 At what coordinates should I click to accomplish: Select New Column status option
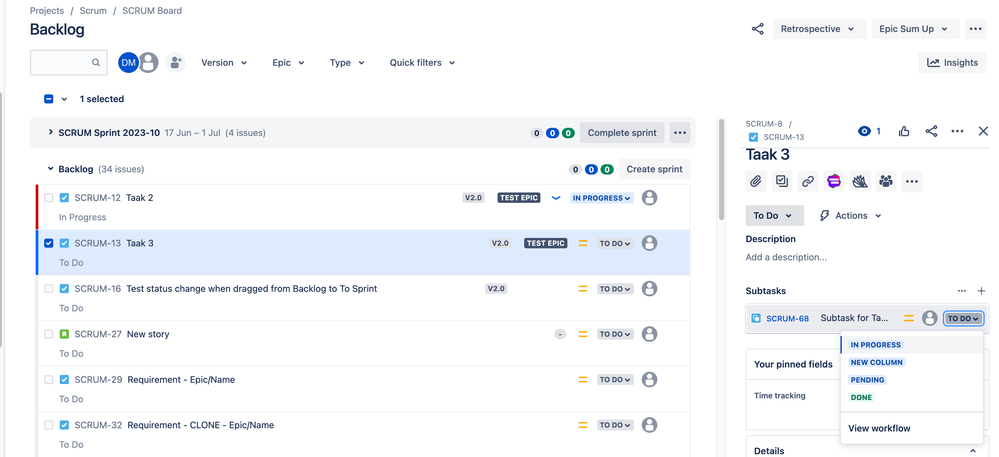pyautogui.click(x=877, y=362)
